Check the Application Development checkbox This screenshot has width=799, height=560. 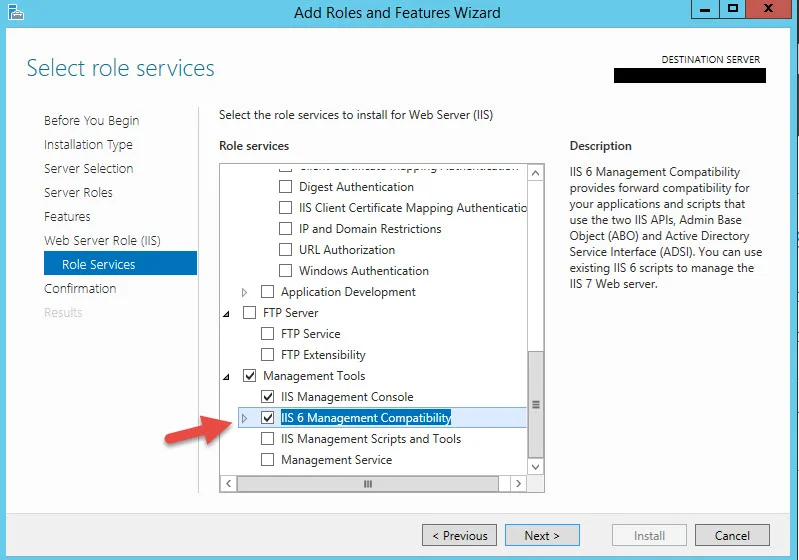pyautogui.click(x=268, y=291)
